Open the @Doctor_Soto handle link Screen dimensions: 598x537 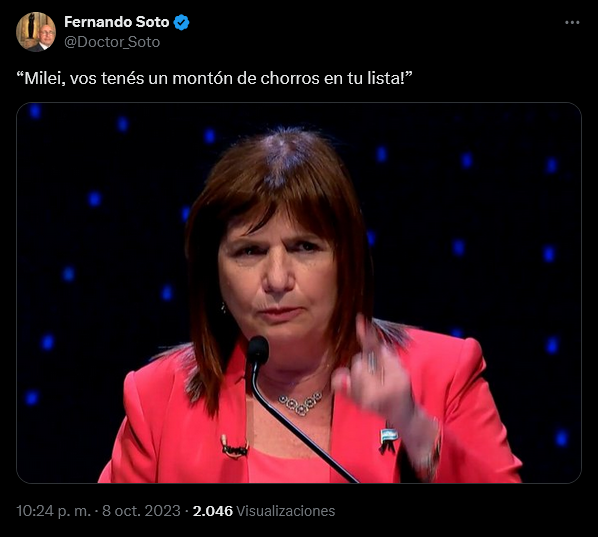(x=112, y=42)
